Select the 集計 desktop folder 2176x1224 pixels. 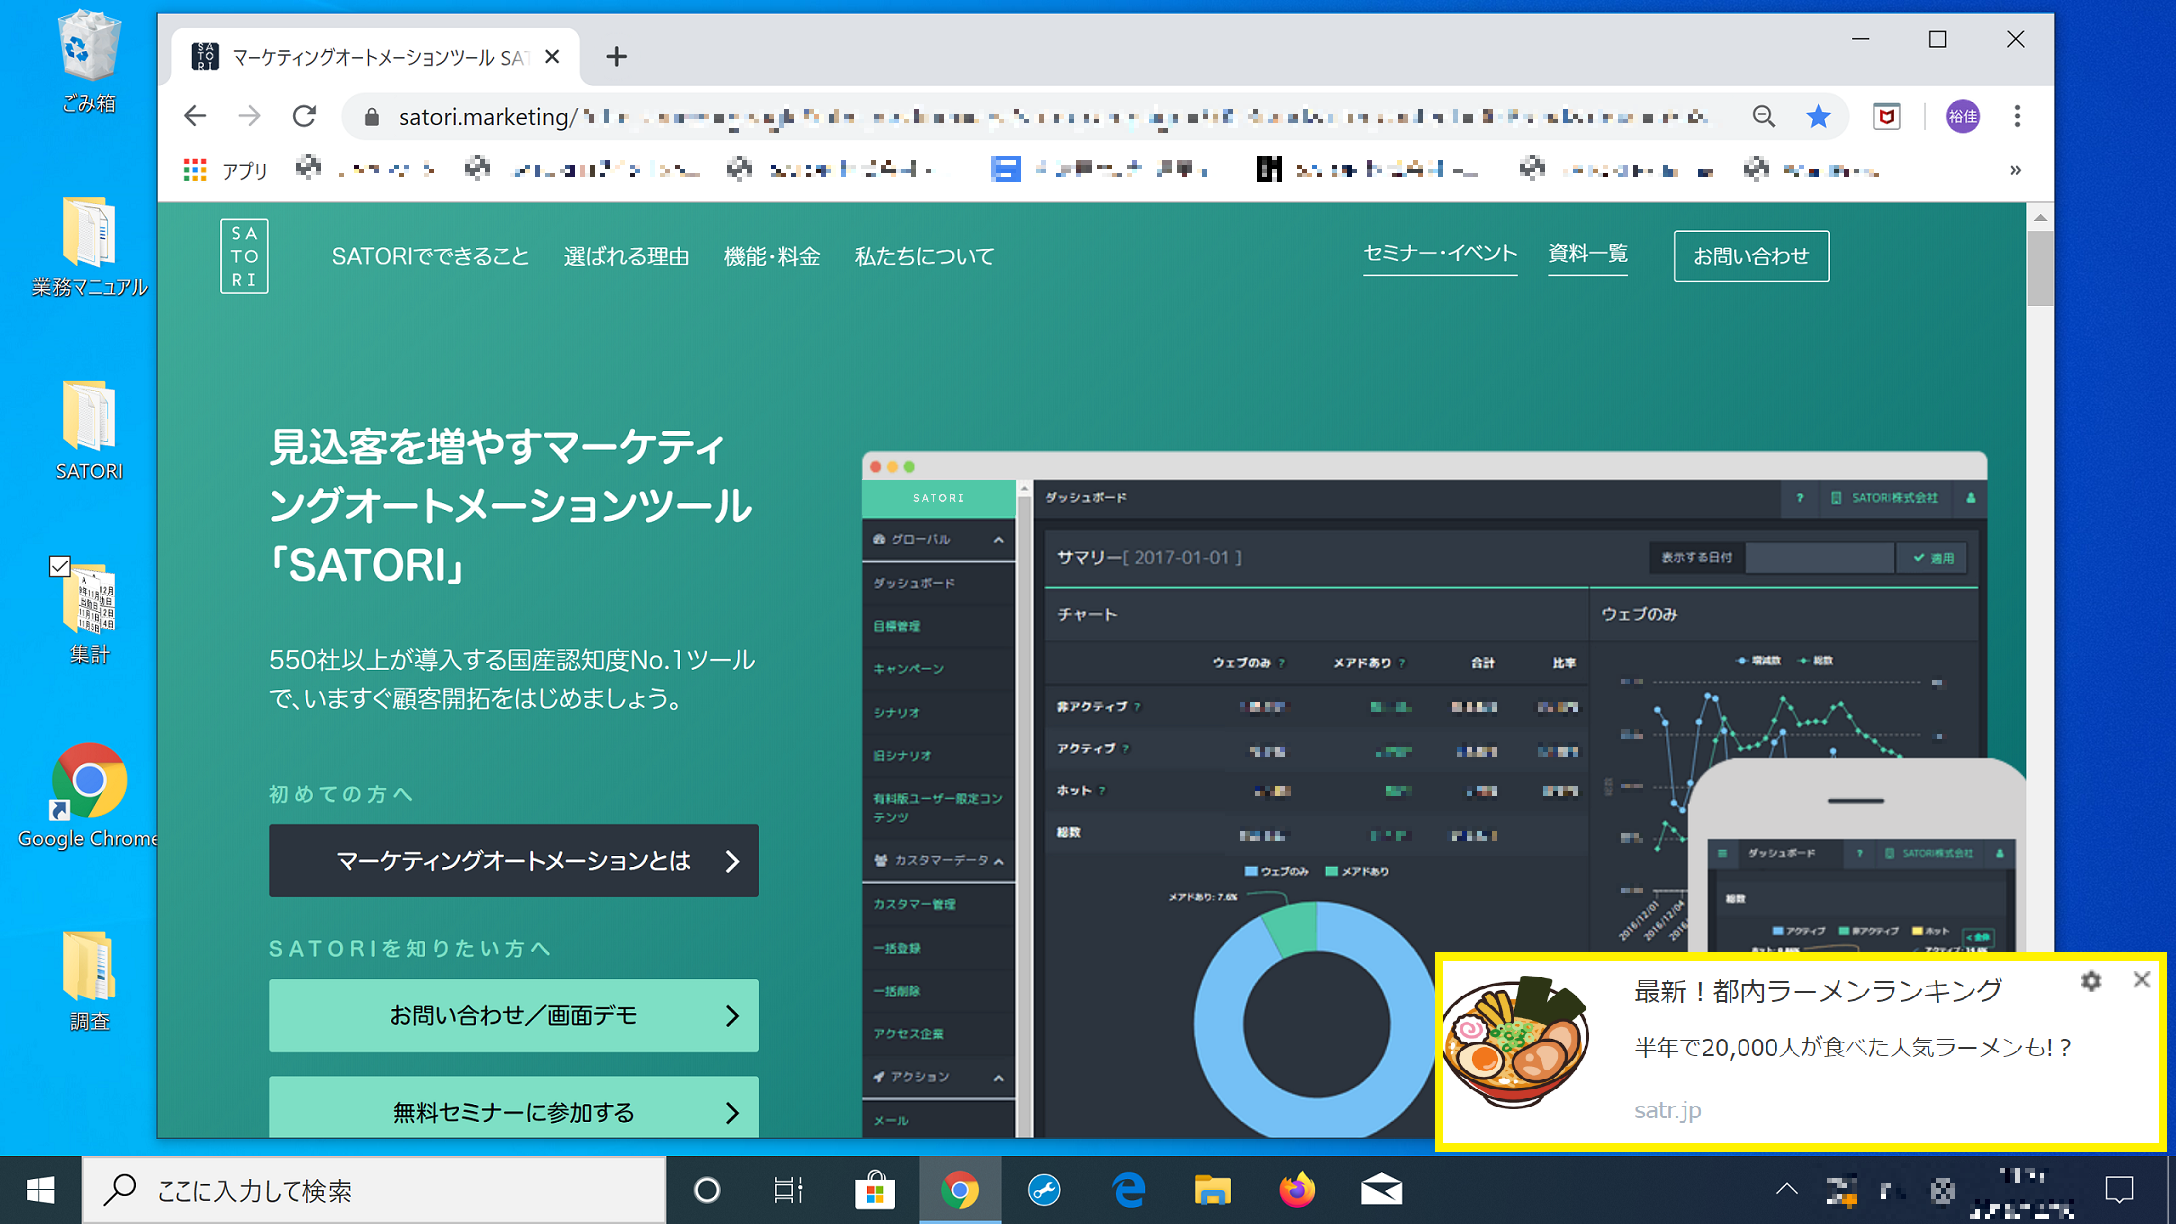pyautogui.click(x=89, y=613)
